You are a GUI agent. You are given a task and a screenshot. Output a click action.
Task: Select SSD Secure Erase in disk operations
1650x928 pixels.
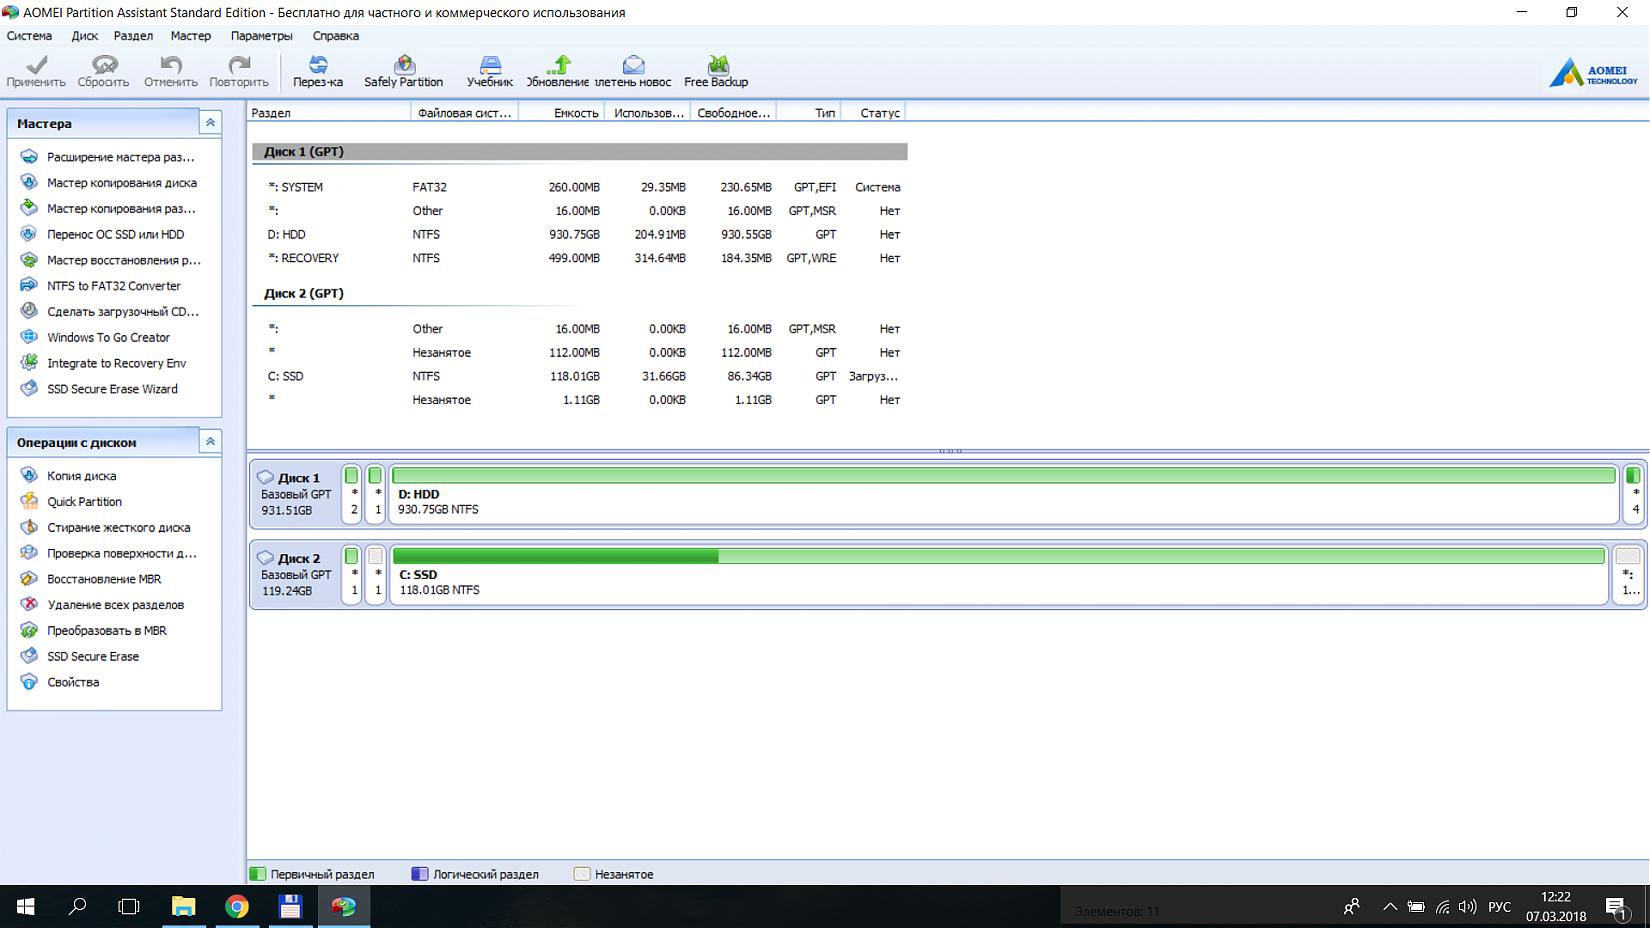click(92, 657)
